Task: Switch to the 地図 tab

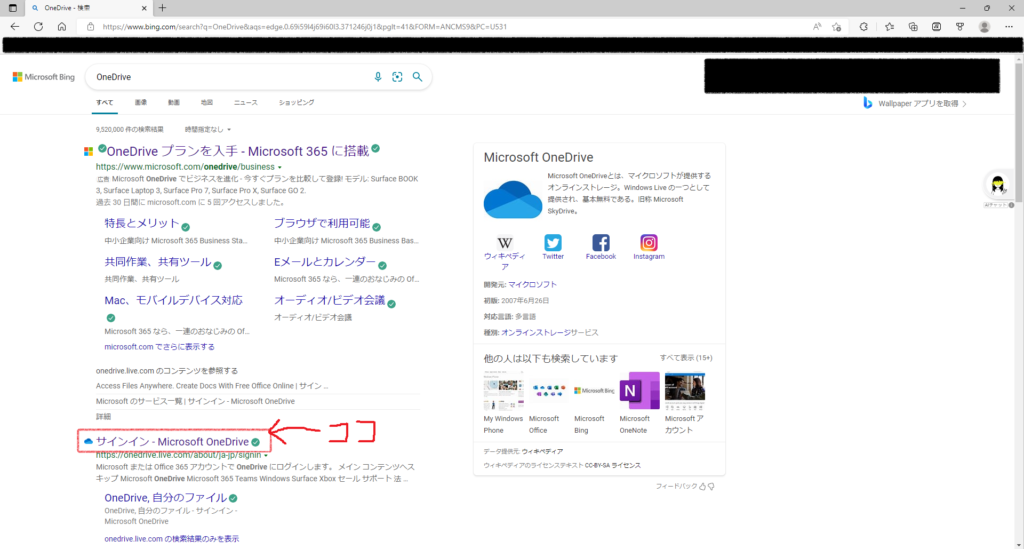Action: click(x=207, y=102)
